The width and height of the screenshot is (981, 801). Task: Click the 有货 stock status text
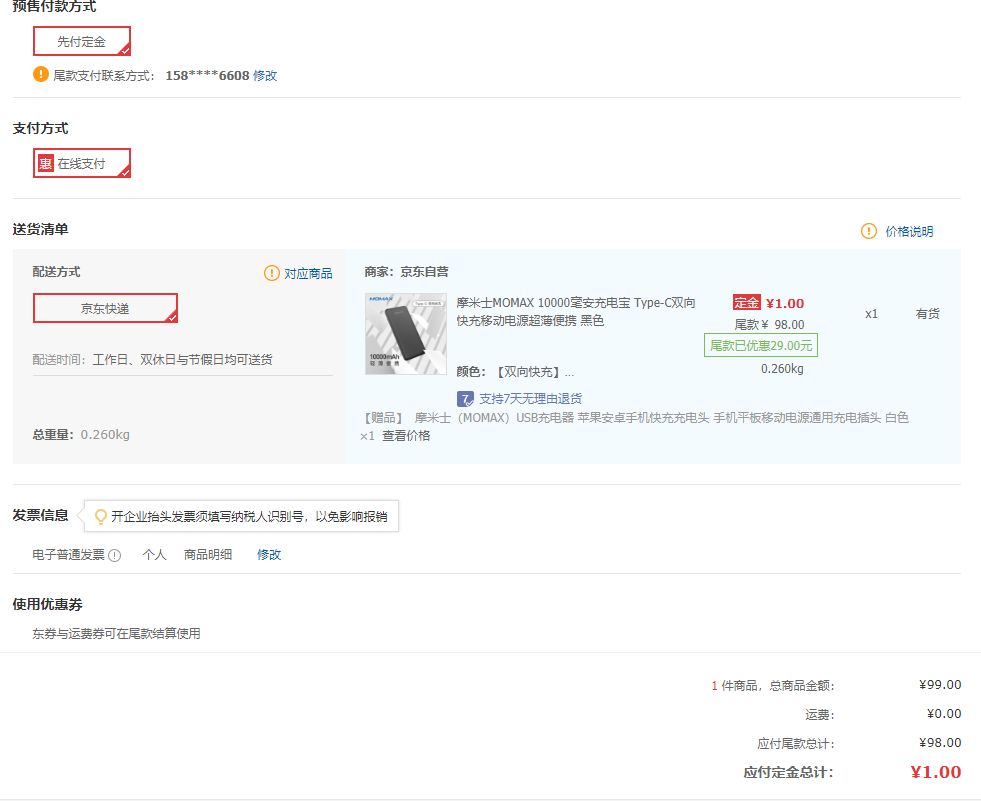tap(927, 314)
